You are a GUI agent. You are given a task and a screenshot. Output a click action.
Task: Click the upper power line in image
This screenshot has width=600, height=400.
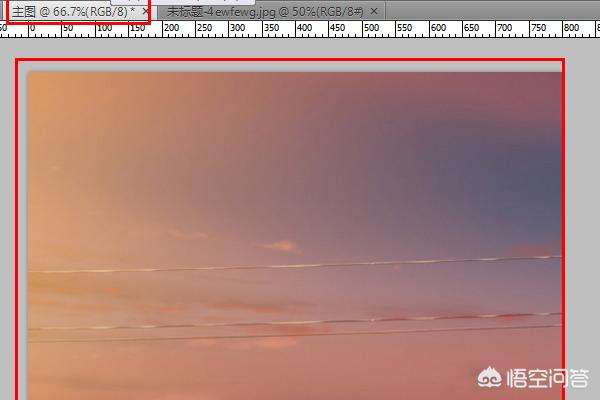click(x=300, y=264)
